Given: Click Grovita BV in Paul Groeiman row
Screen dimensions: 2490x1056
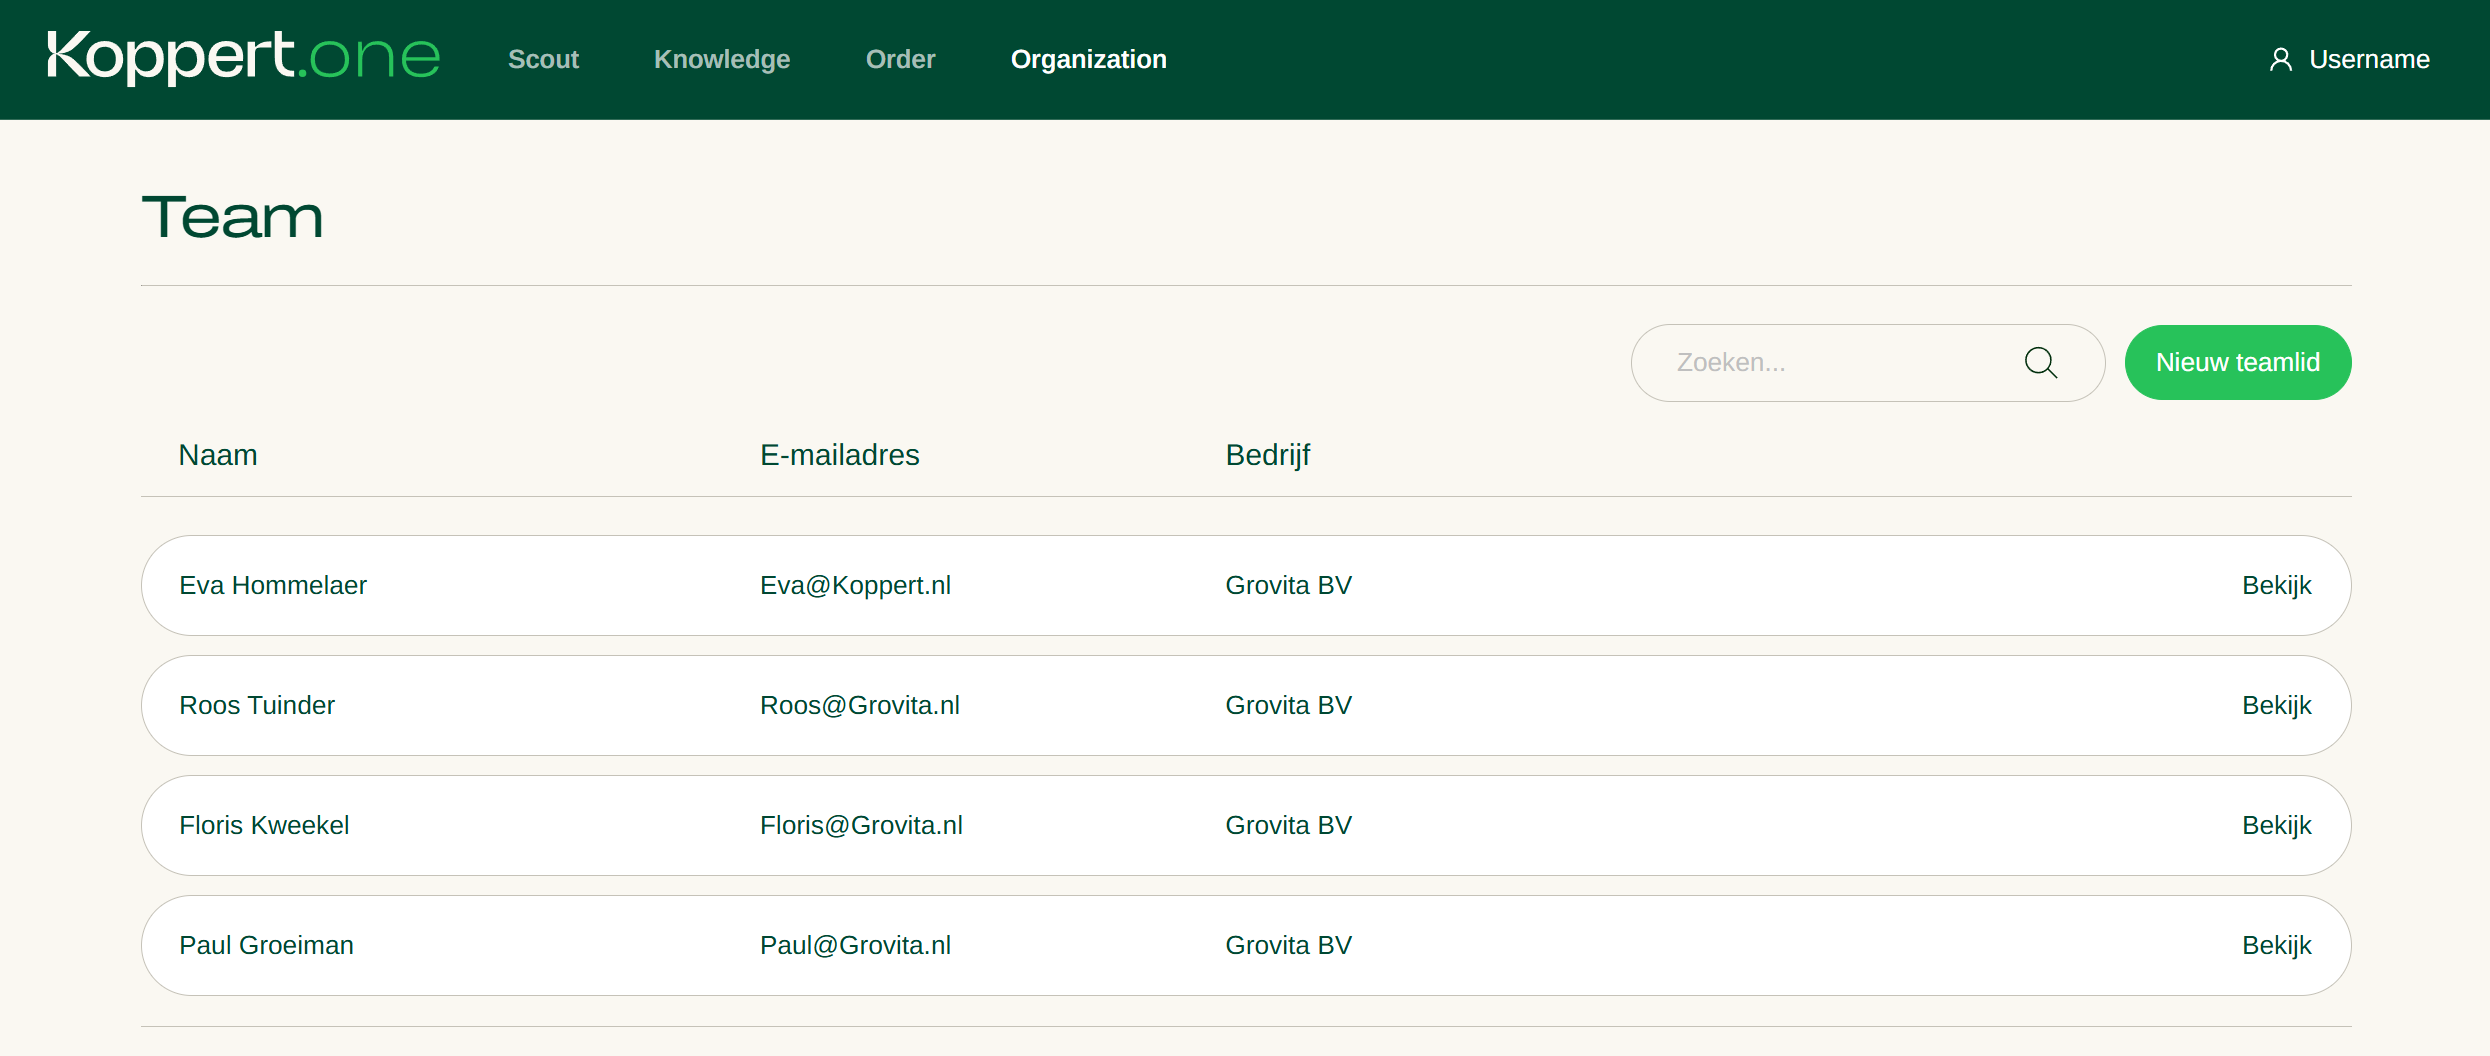Looking at the screenshot, I should pyautogui.click(x=1288, y=945).
